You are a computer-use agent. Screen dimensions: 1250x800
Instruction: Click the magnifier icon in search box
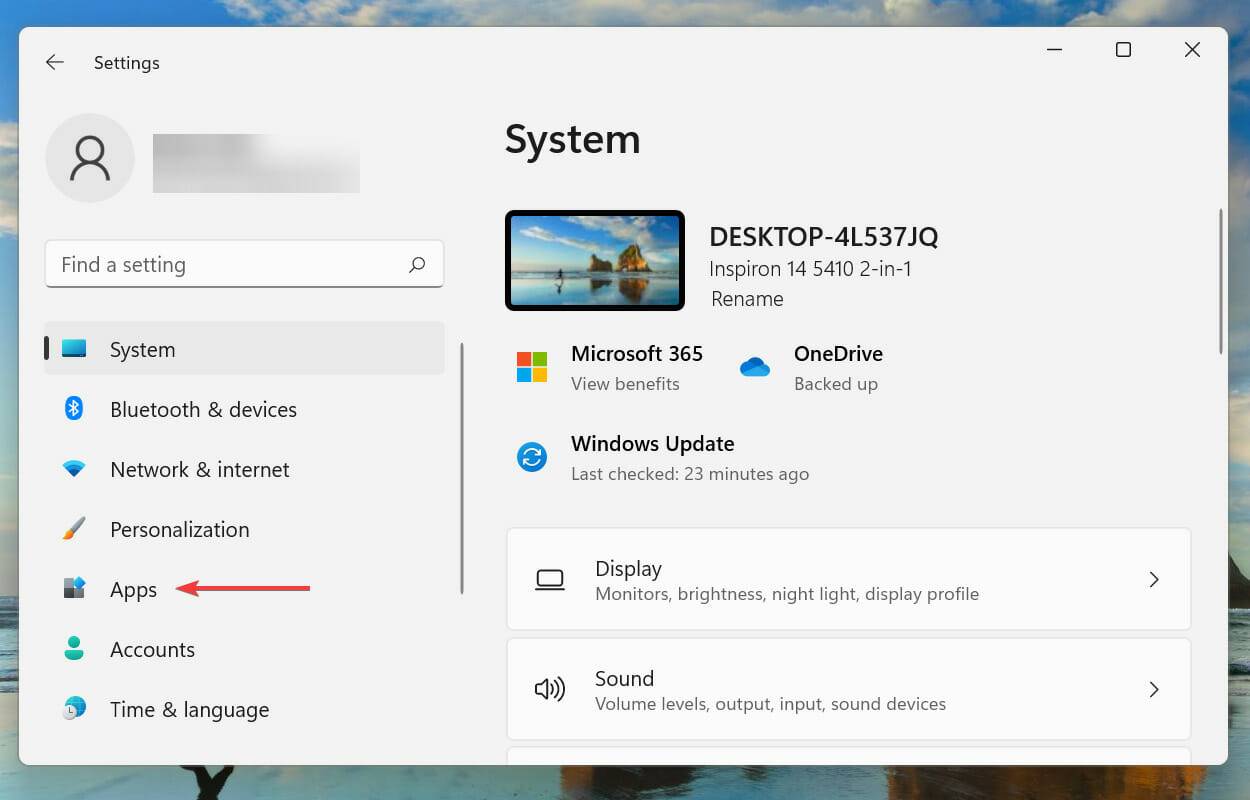pyautogui.click(x=417, y=265)
